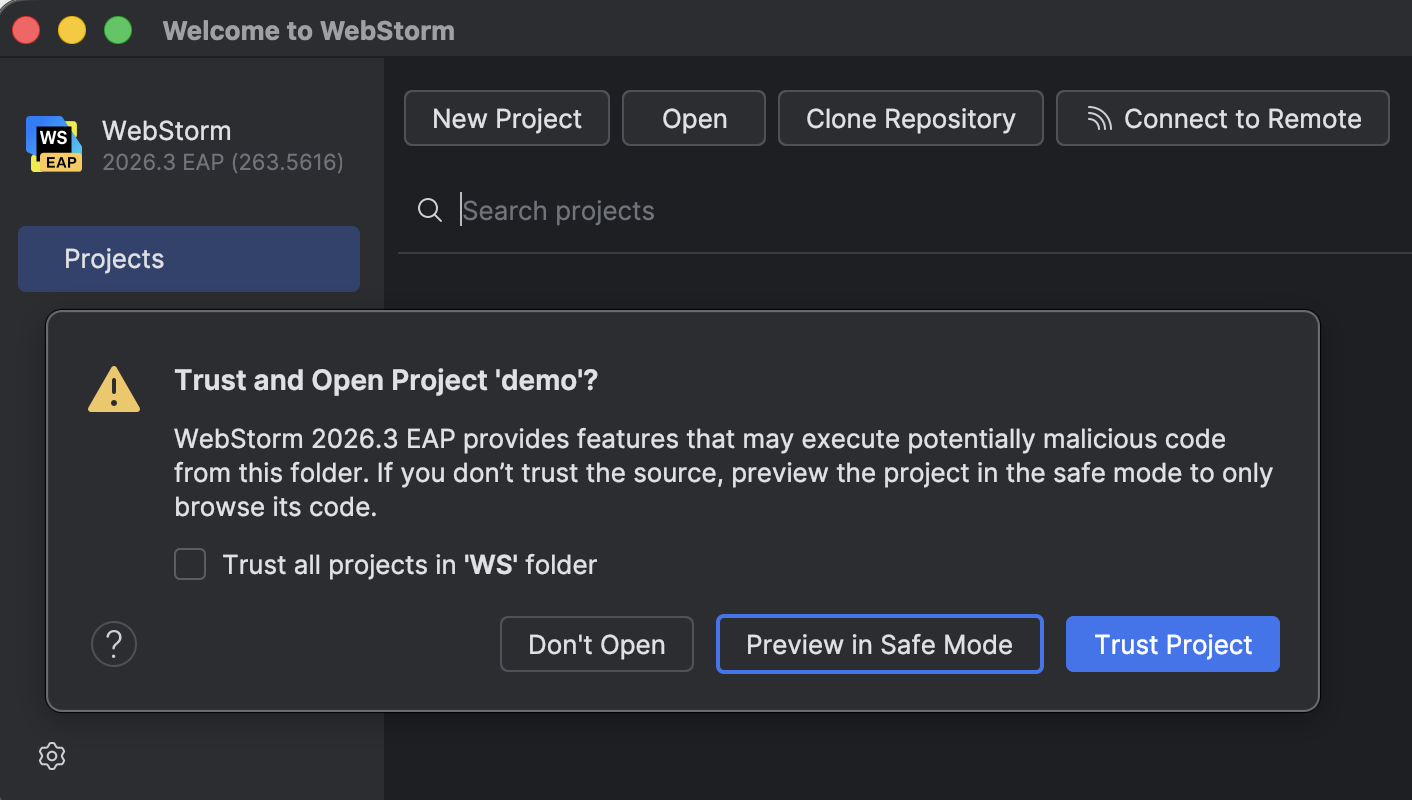Click the version text 2026.3 EAP (263.5616)

223,162
